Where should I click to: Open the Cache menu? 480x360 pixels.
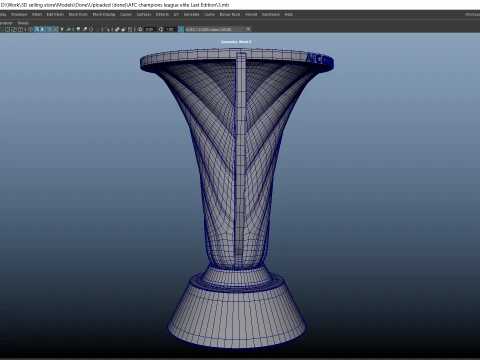click(209, 14)
